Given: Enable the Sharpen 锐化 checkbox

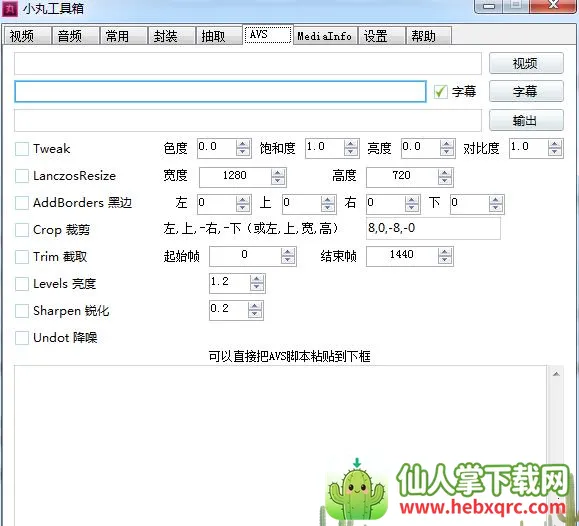Looking at the screenshot, I should coord(22,311).
